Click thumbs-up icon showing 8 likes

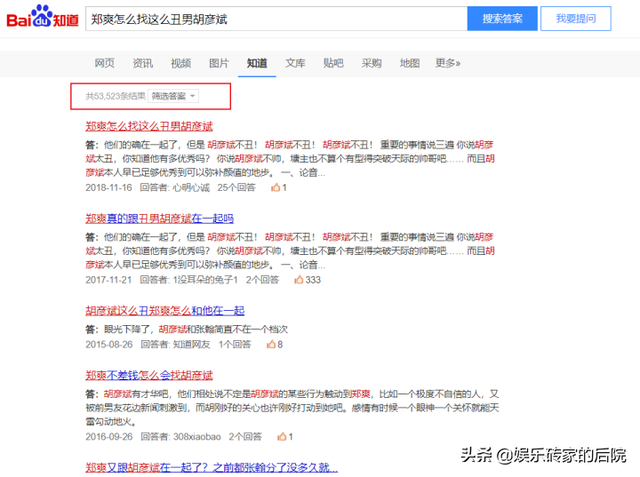pos(271,344)
